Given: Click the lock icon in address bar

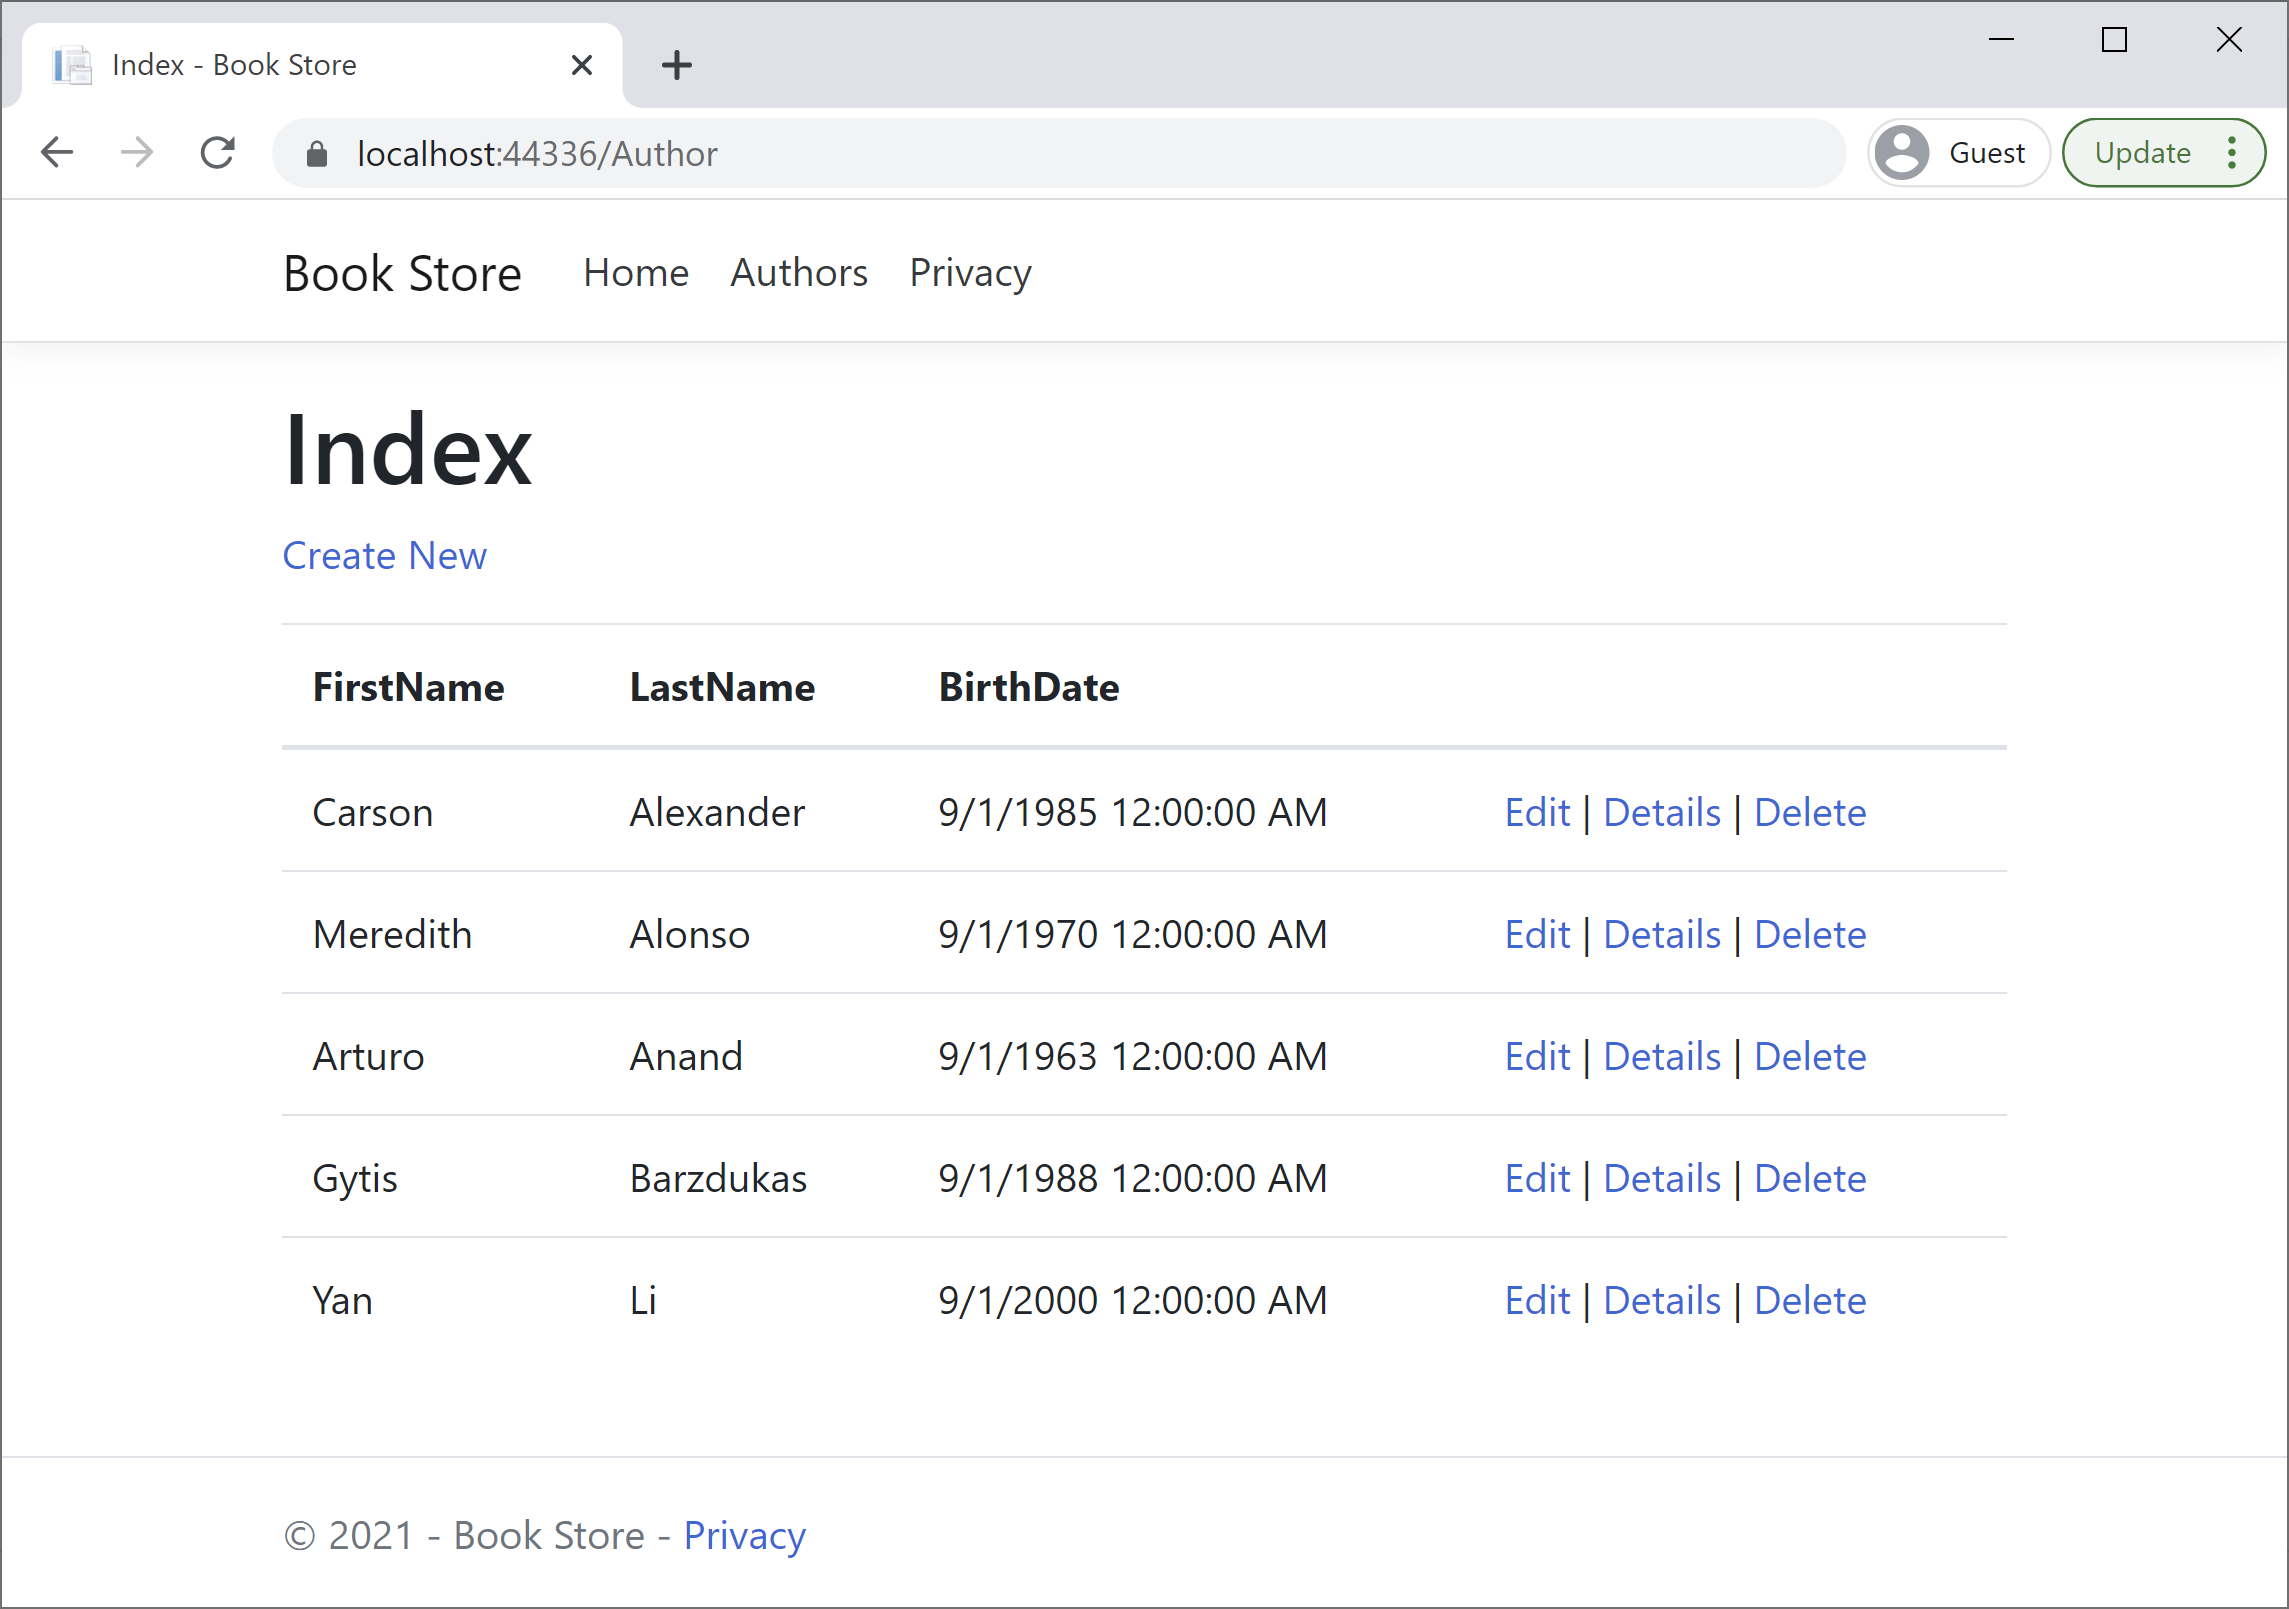Looking at the screenshot, I should (317, 154).
